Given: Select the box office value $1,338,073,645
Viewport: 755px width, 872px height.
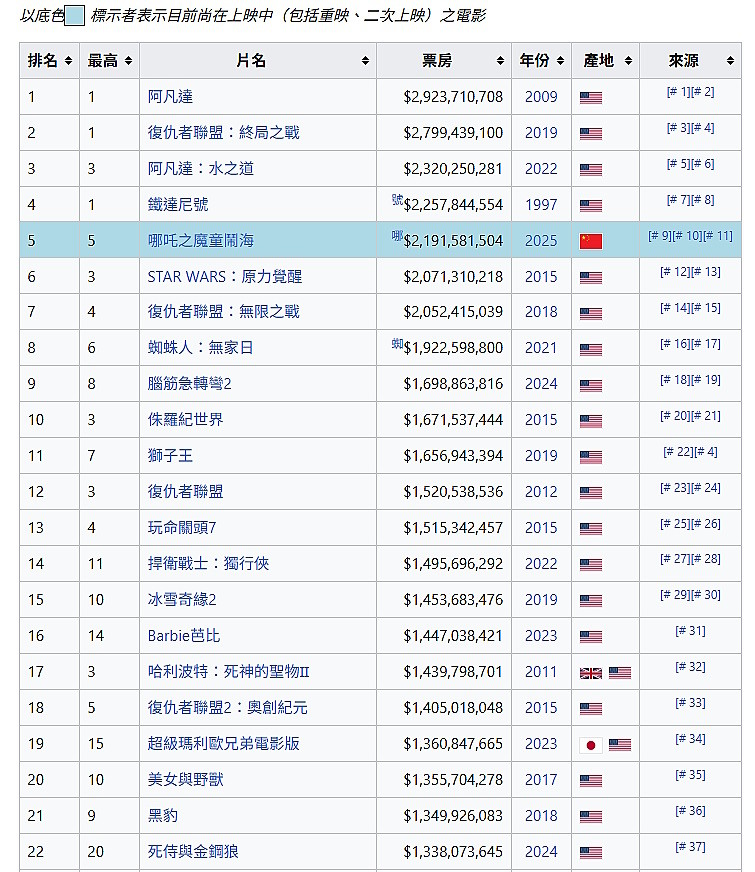Looking at the screenshot, I should (x=453, y=851).
